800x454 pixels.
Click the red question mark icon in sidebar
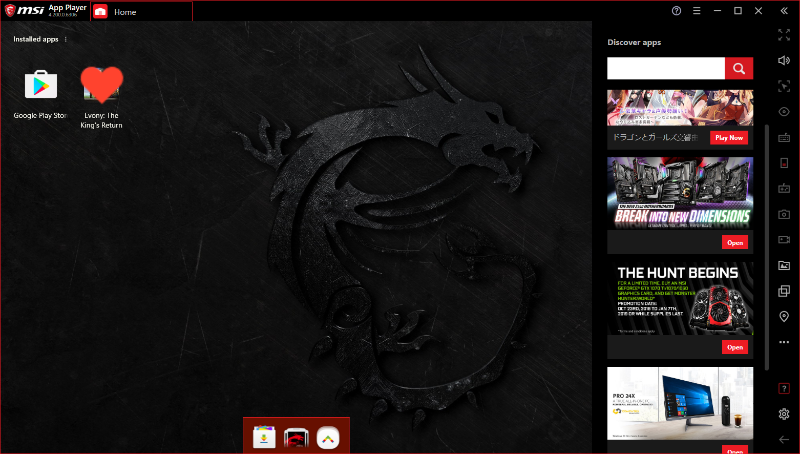[x=784, y=389]
